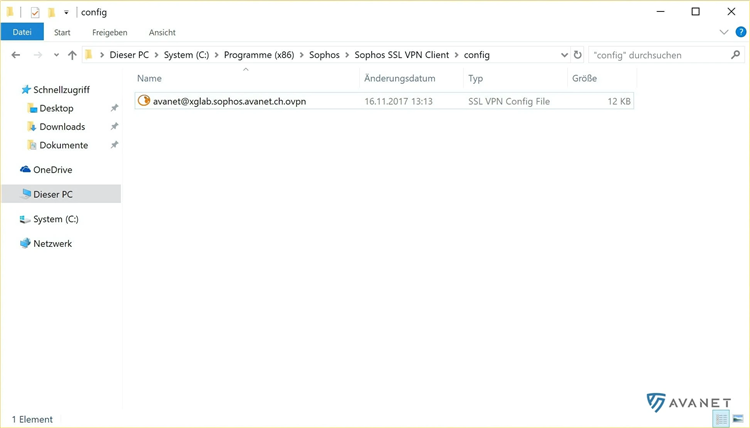Open recent locations dropdown arrow
This screenshot has height=428, width=750.
(56, 55)
